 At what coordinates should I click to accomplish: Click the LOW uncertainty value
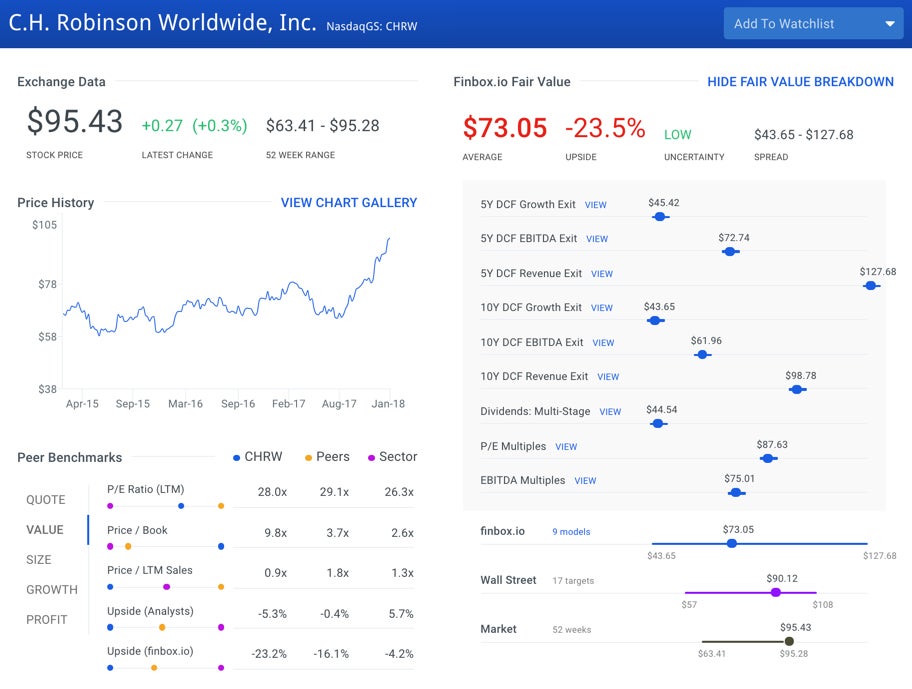point(678,135)
